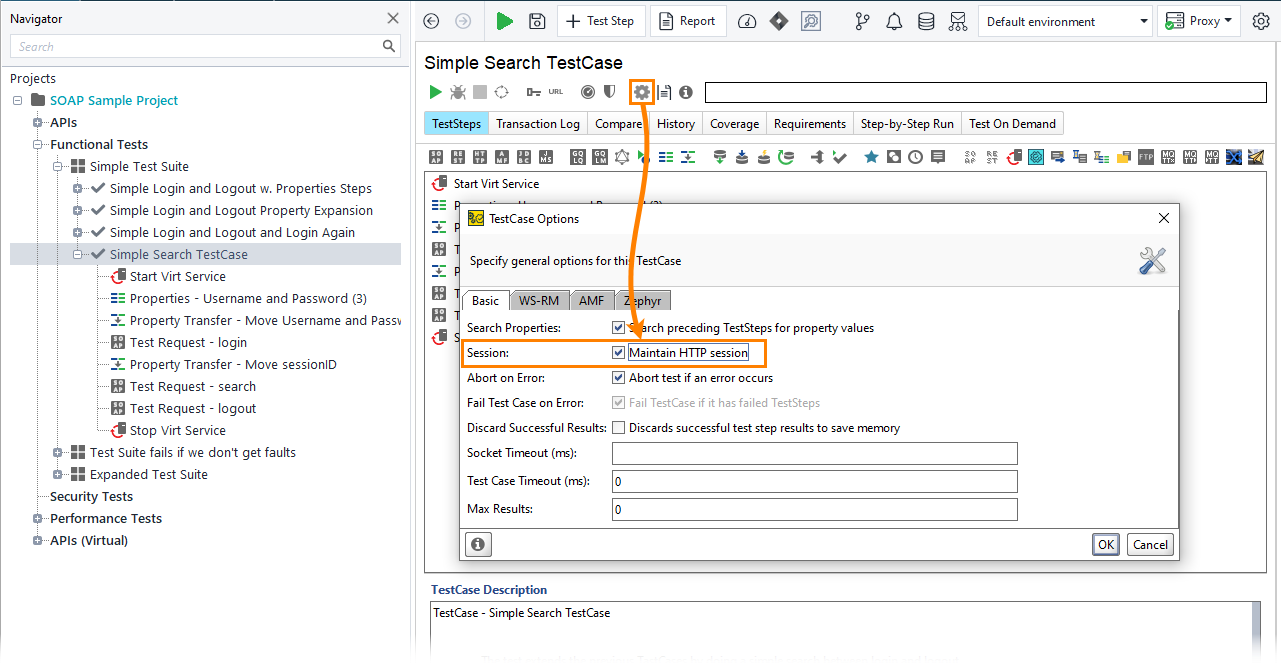The height and width of the screenshot is (664, 1281).
Task: Add a GraphQL Query test step icon
Action: point(577,154)
